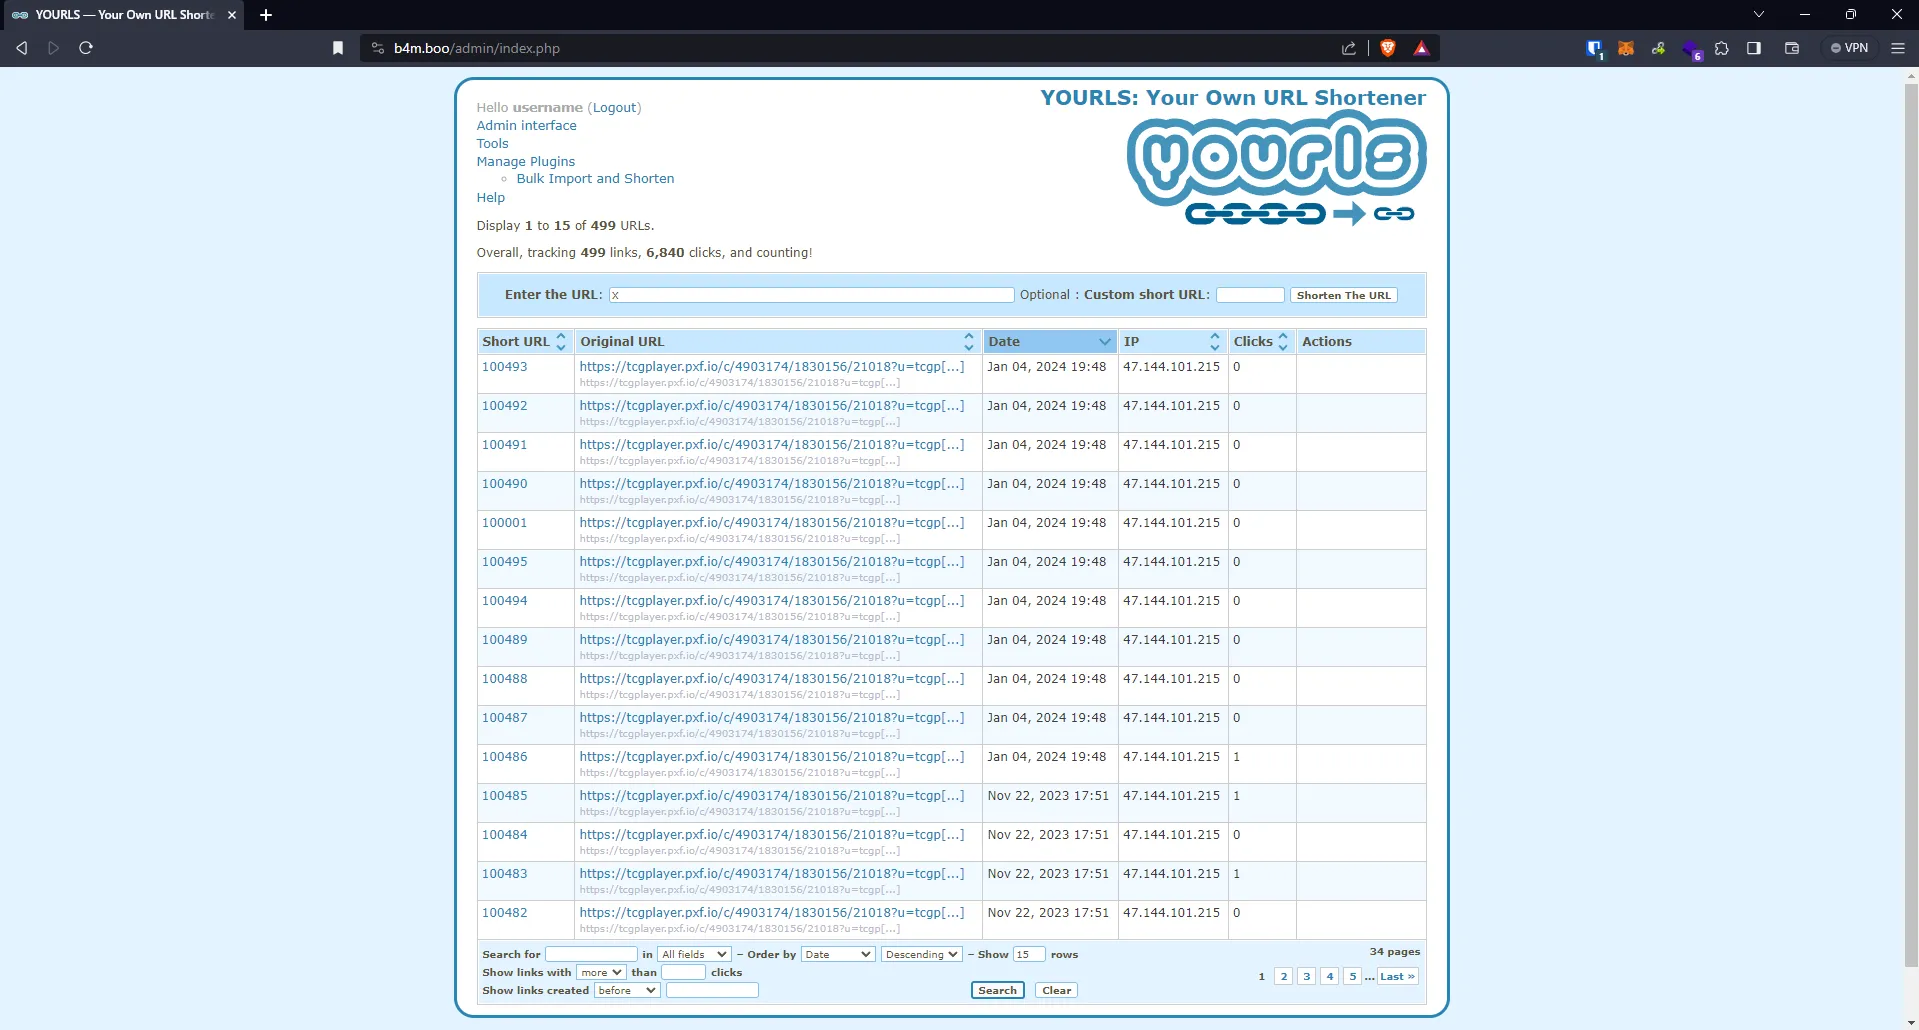The width and height of the screenshot is (1919, 1030).
Task: Sort table by Original URL column arrows
Action: pos(968,342)
